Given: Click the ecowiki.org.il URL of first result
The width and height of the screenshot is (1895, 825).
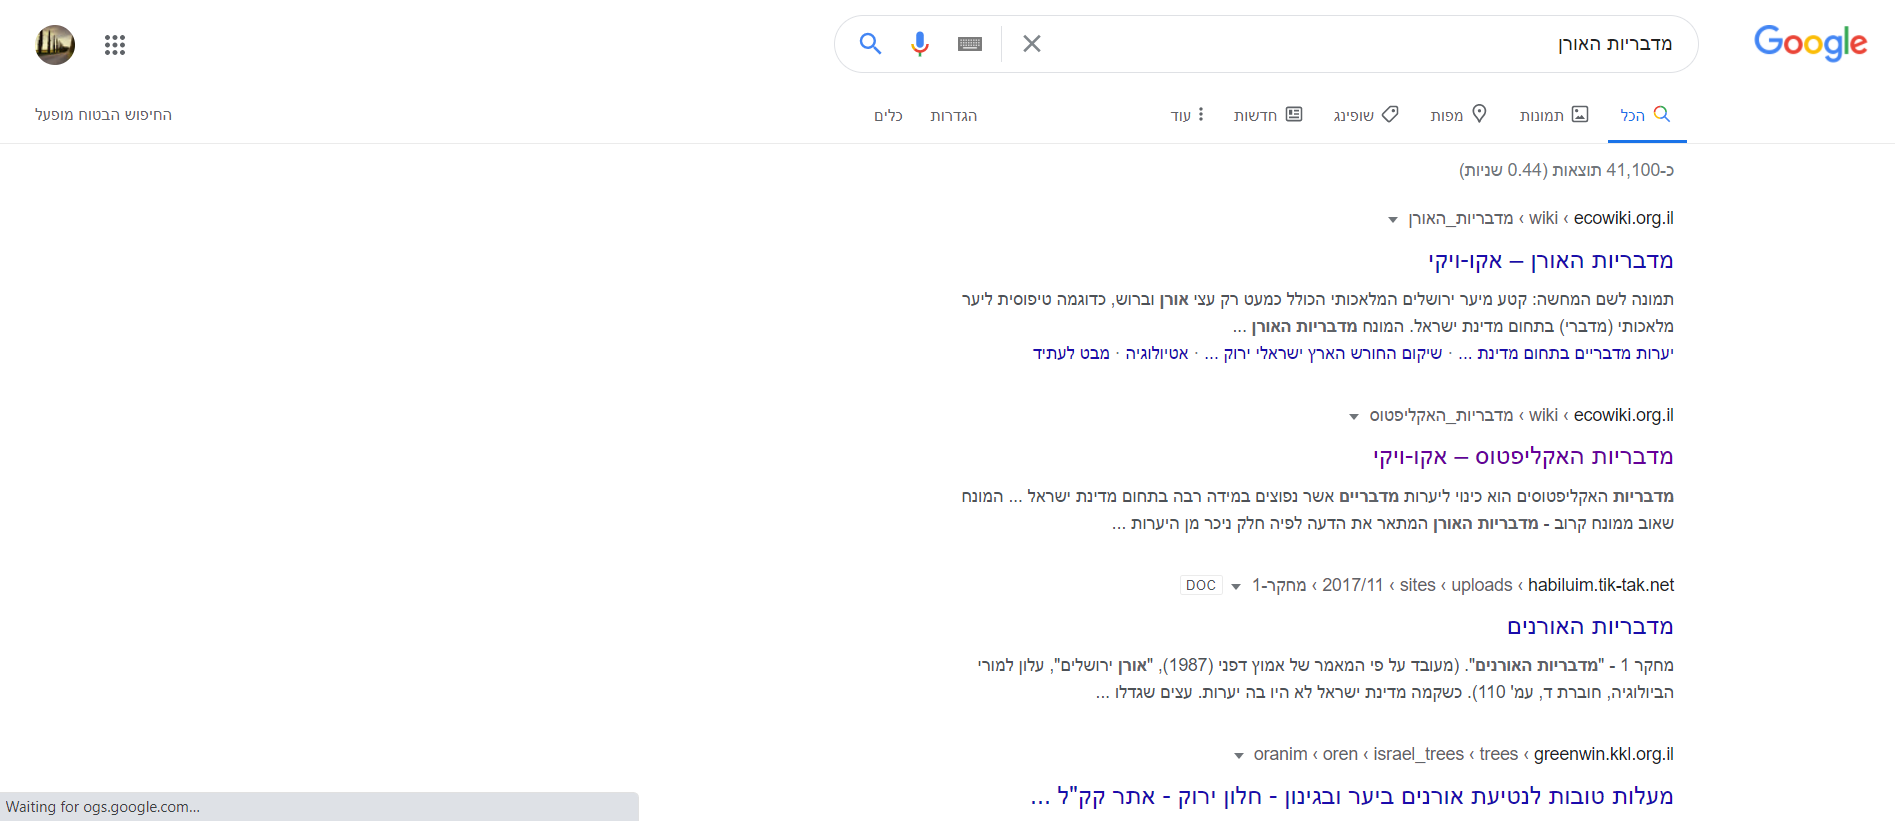Looking at the screenshot, I should tap(1624, 218).
